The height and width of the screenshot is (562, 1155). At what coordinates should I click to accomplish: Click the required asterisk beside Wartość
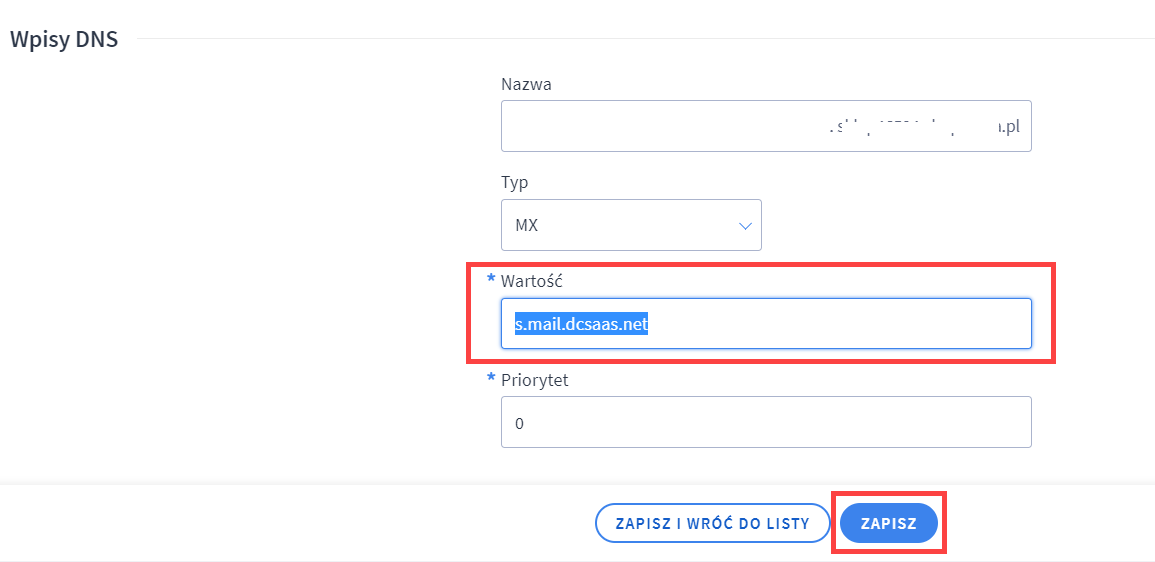point(491,278)
